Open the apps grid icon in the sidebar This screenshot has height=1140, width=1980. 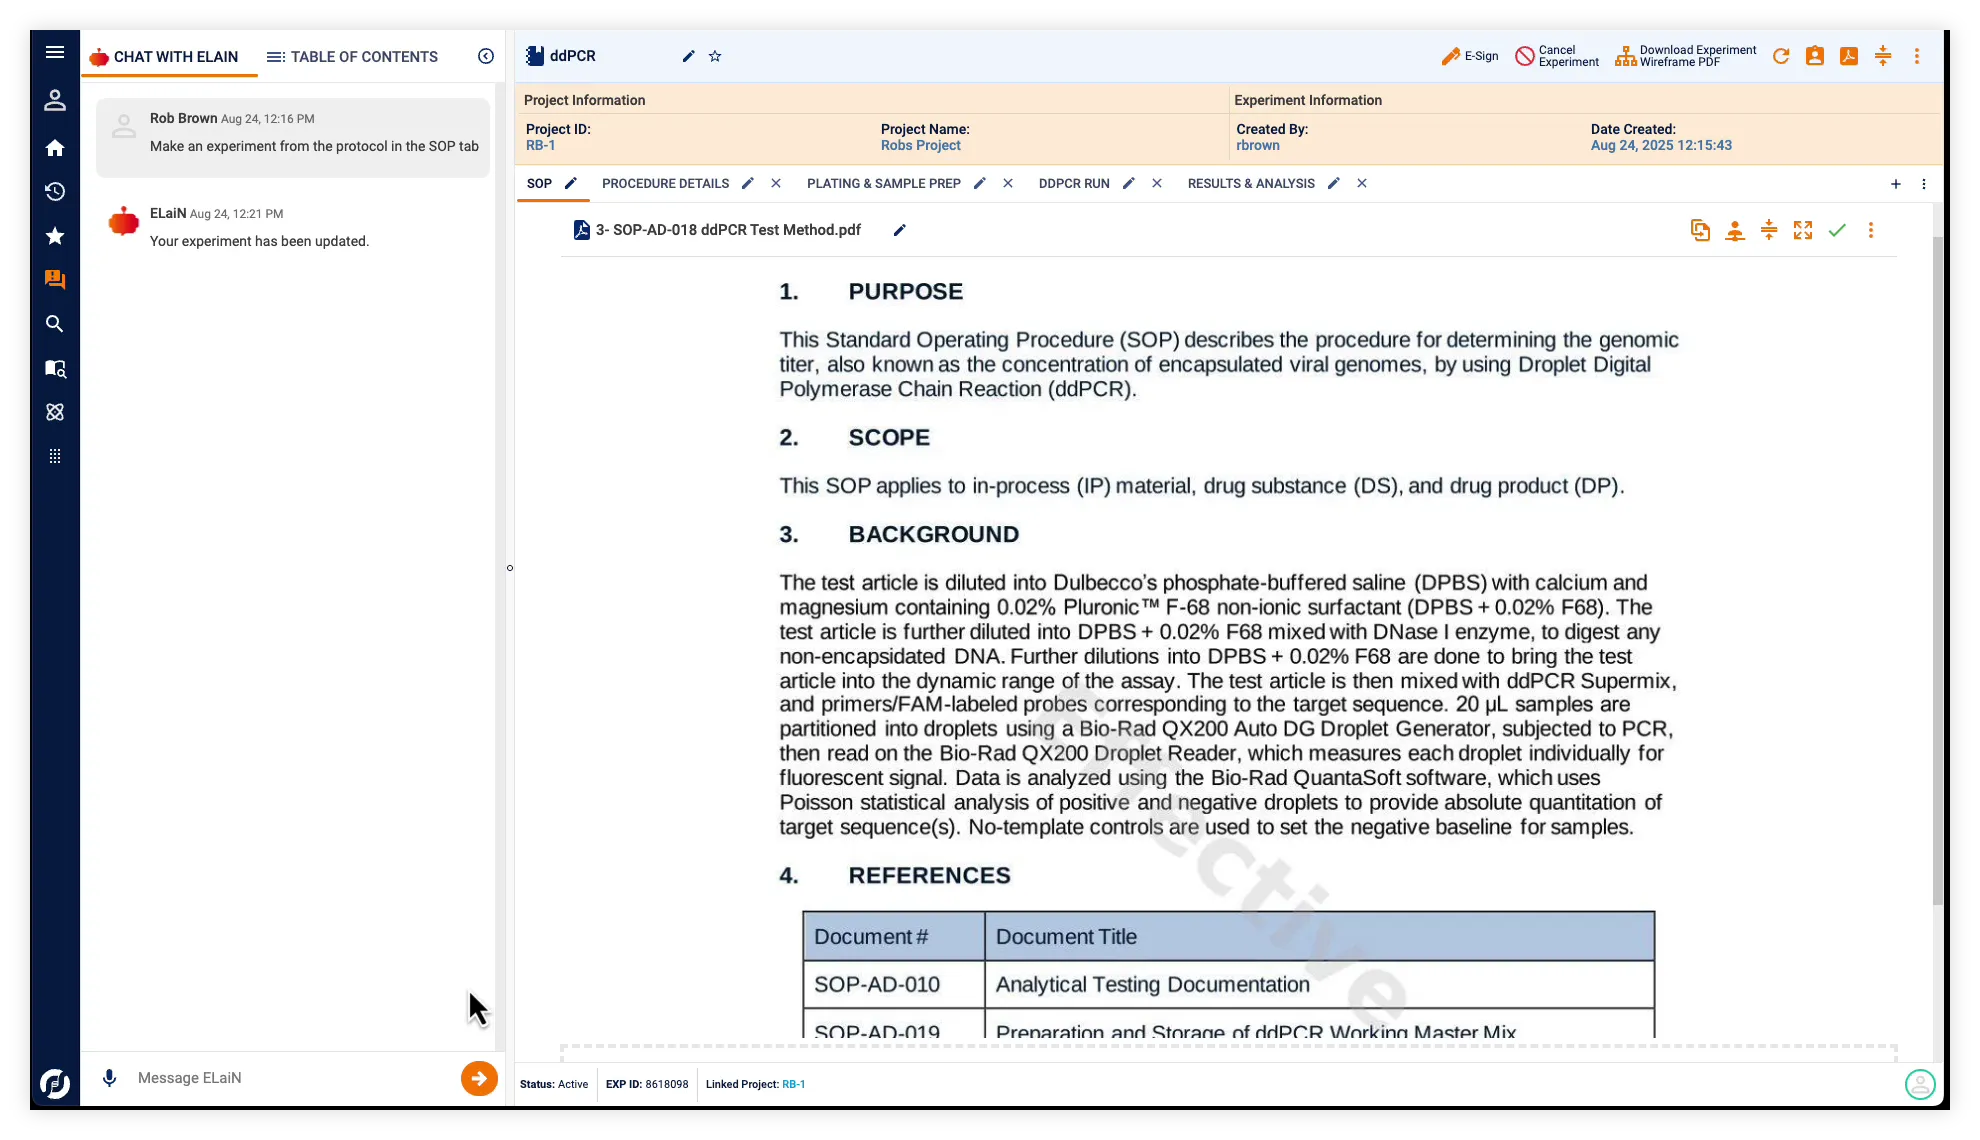tap(55, 456)
